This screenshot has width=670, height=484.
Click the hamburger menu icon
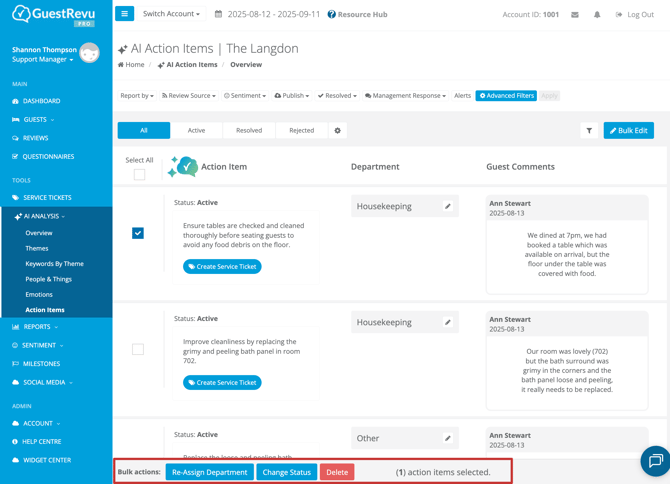pyautogui.click(x=124, y=14)
